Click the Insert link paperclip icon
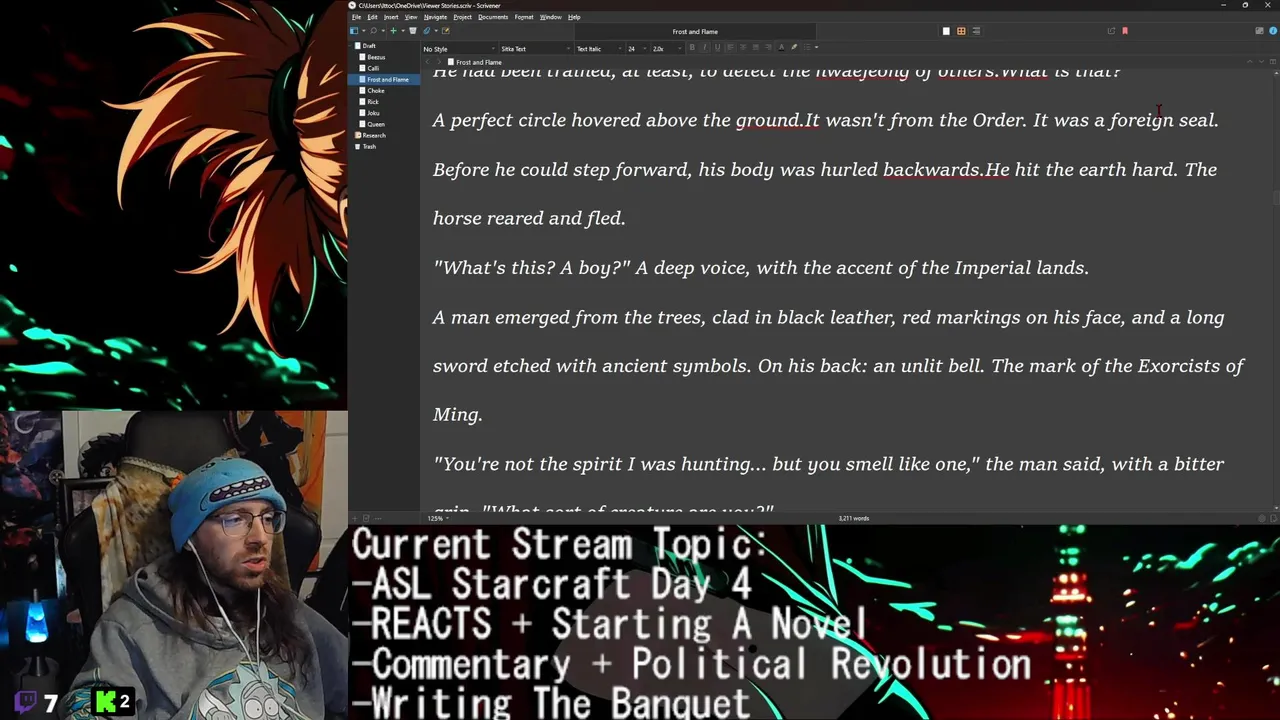The image size is (1280, 720). 427,31
